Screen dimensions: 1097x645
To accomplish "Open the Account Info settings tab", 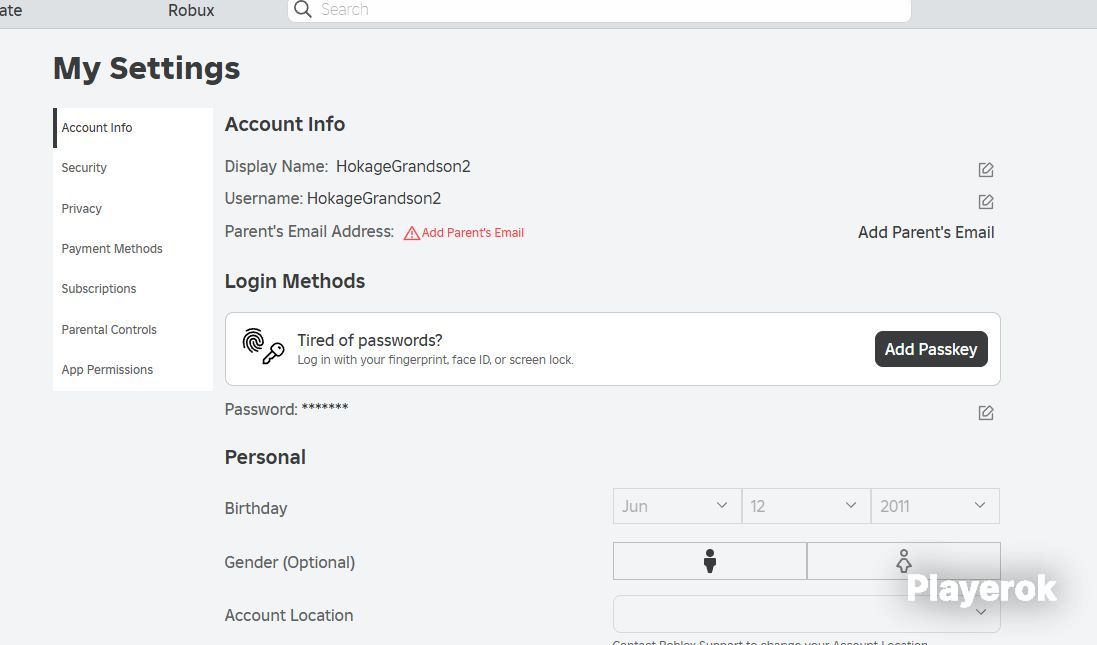I will (133, 127).
